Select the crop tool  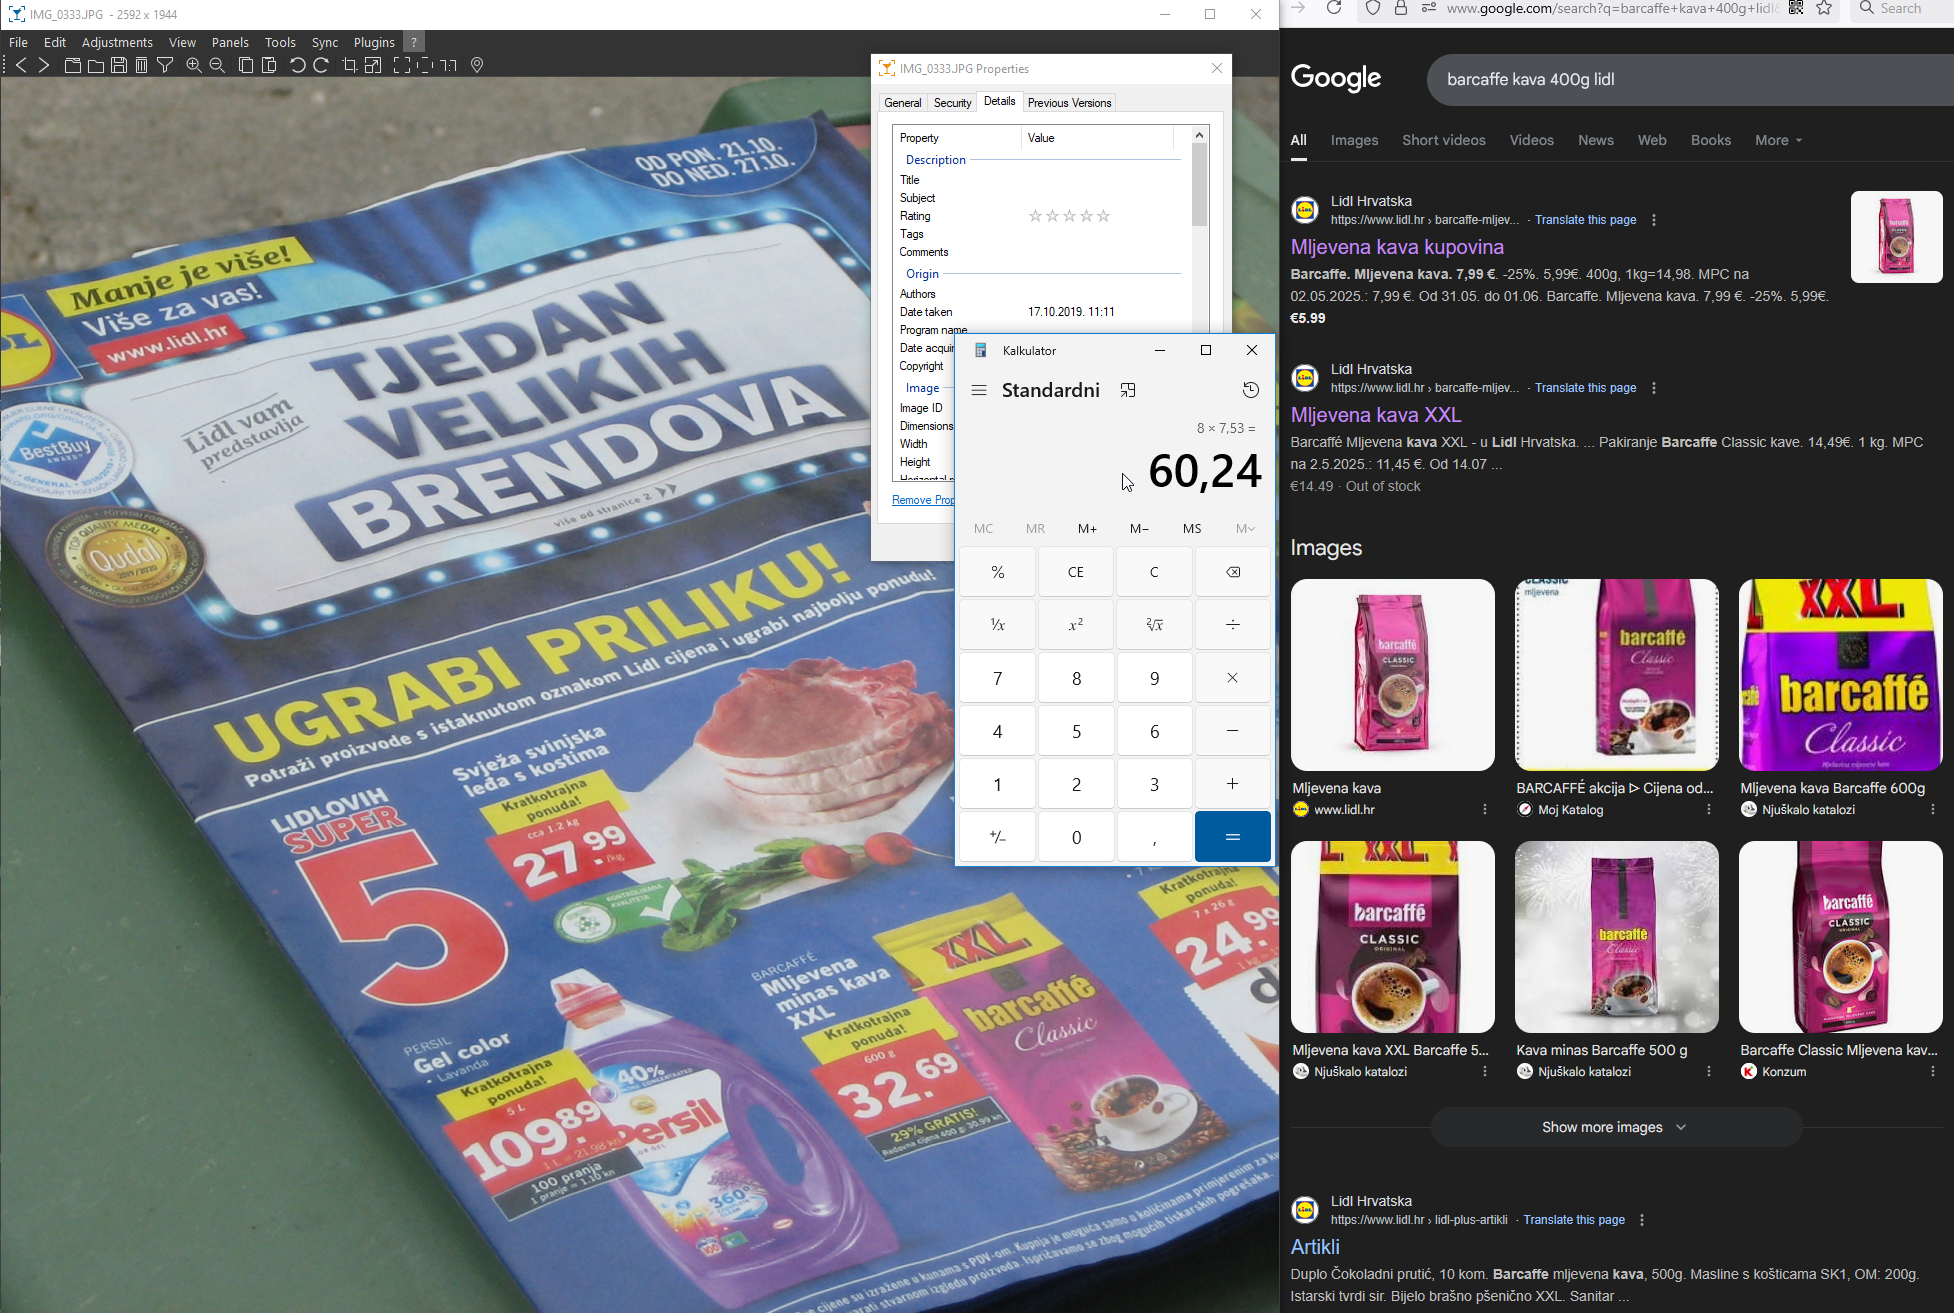click(x=350, y=65)
